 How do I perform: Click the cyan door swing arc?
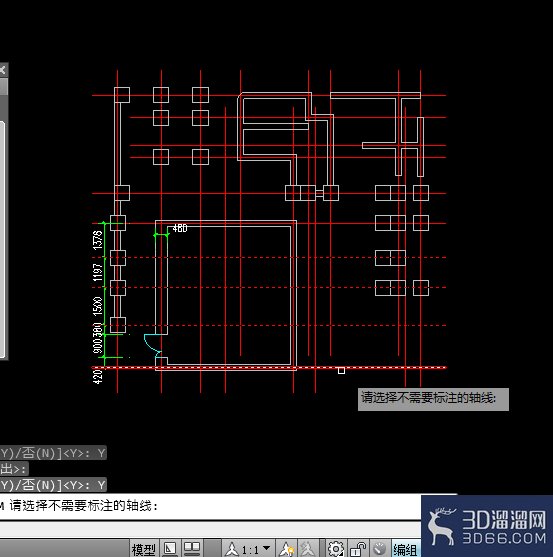(151, 344)
